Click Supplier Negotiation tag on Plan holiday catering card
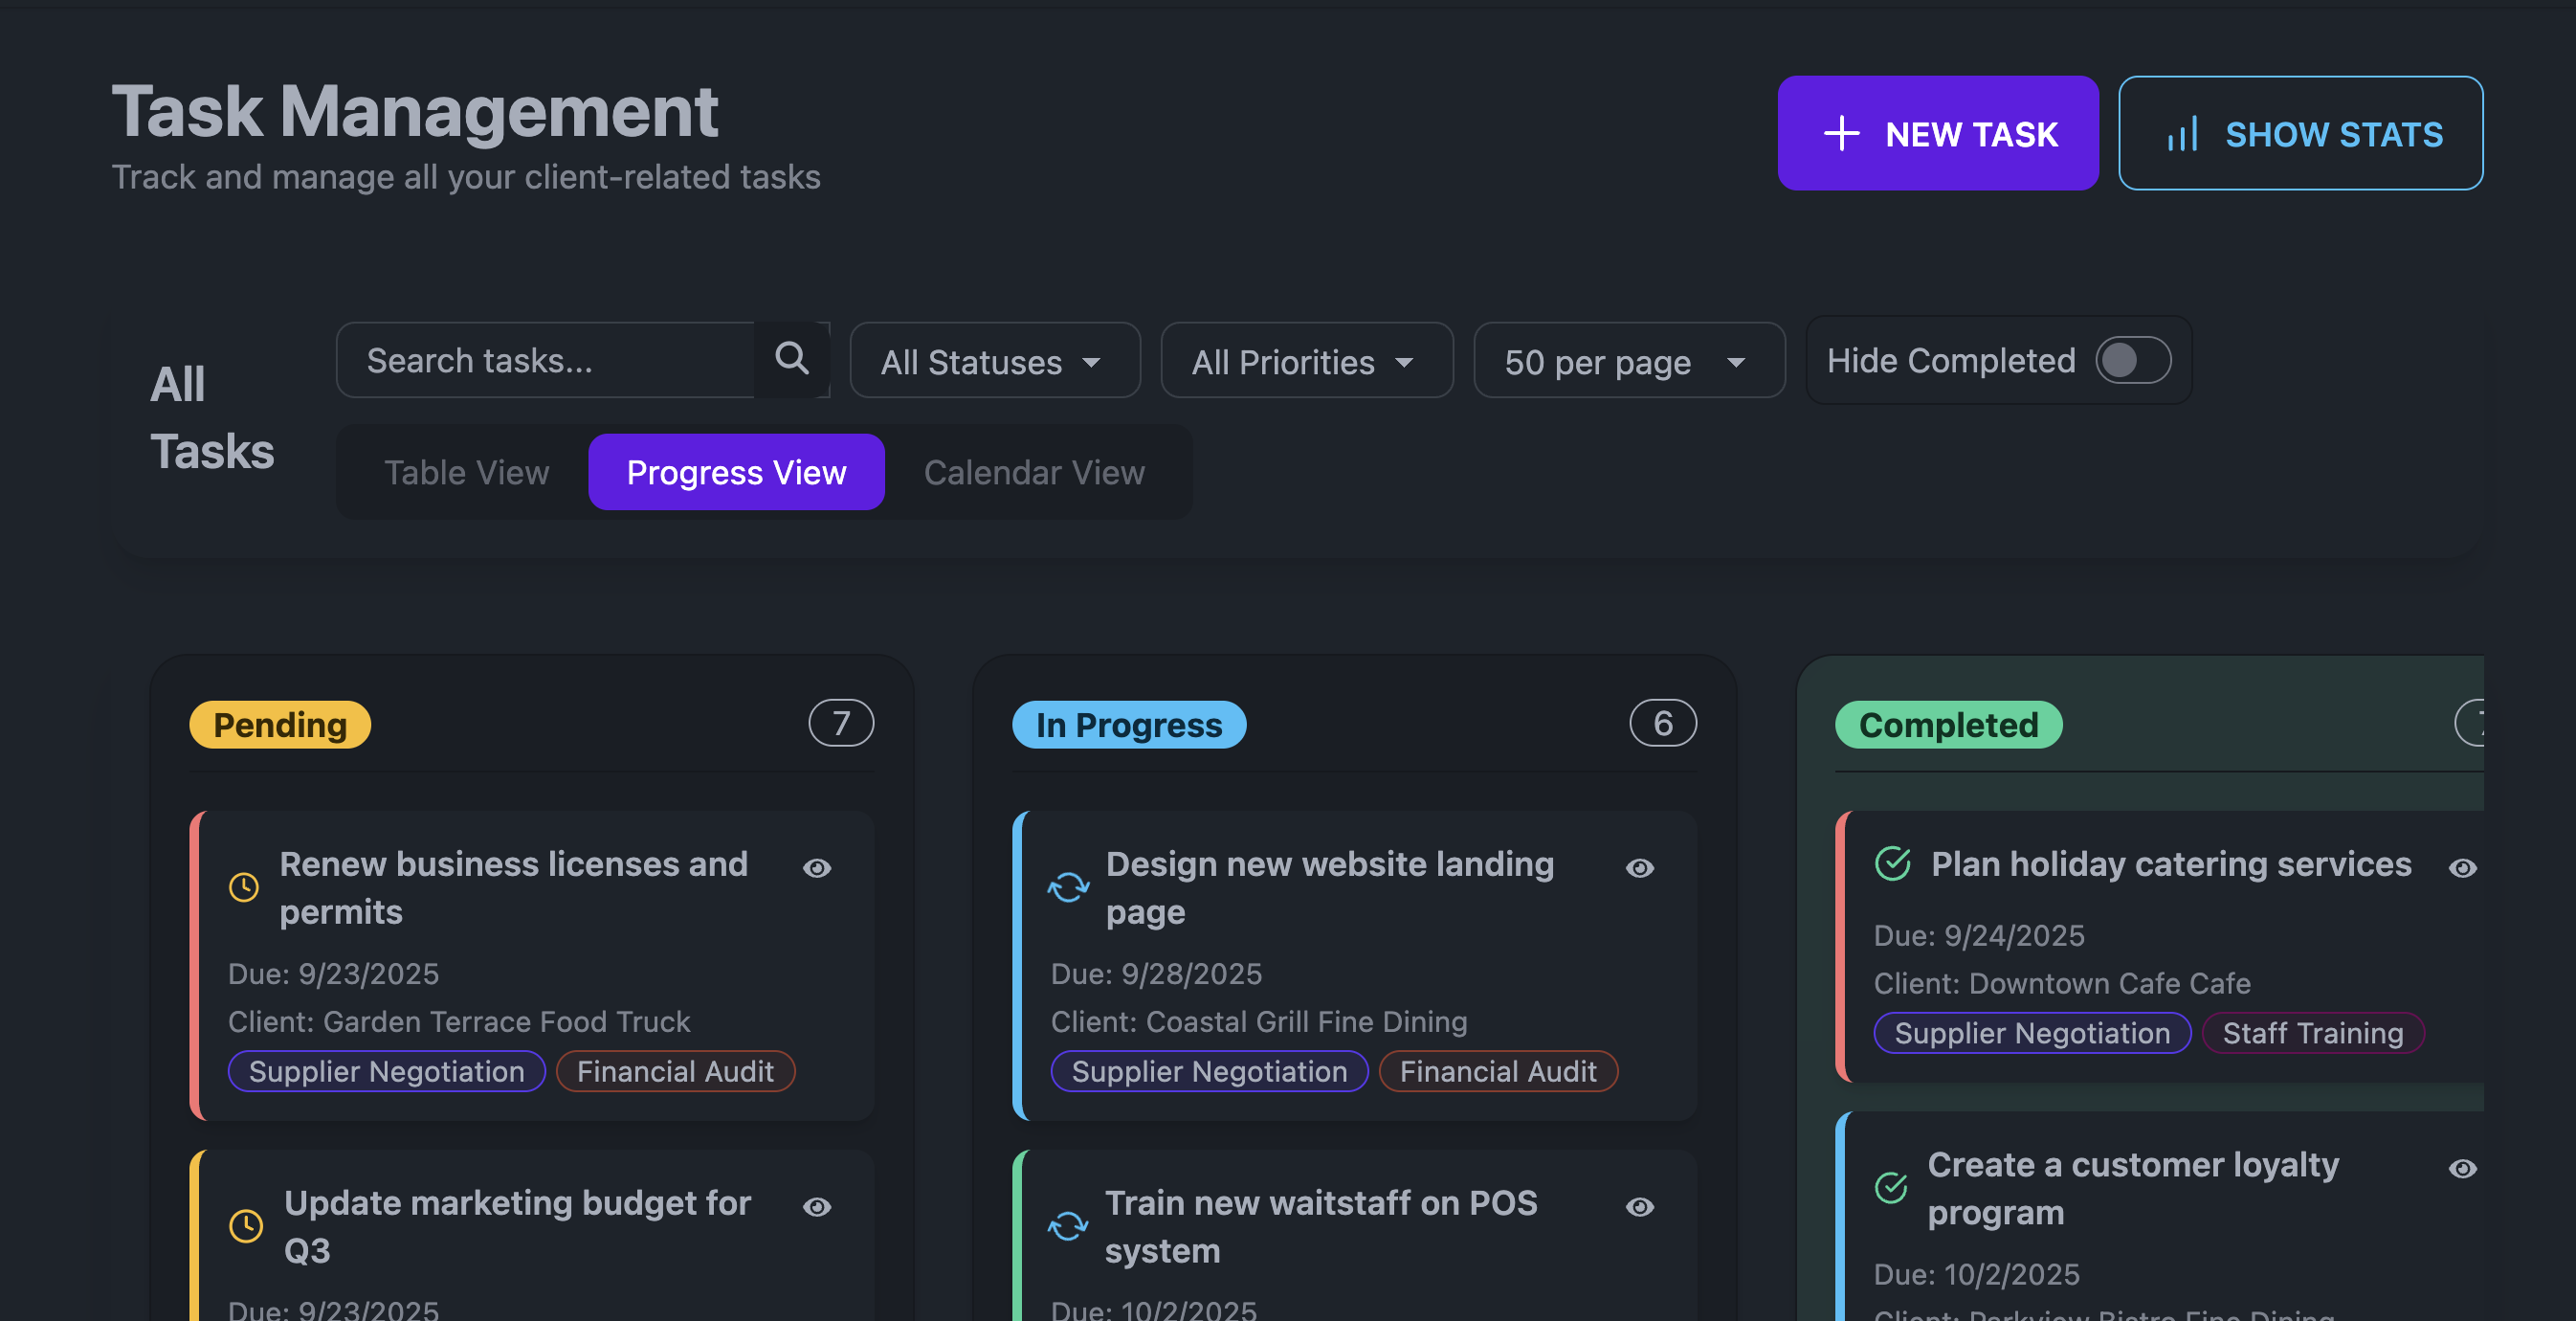This screenshot has height=1321, width=2576. tap(2032, 1033)
